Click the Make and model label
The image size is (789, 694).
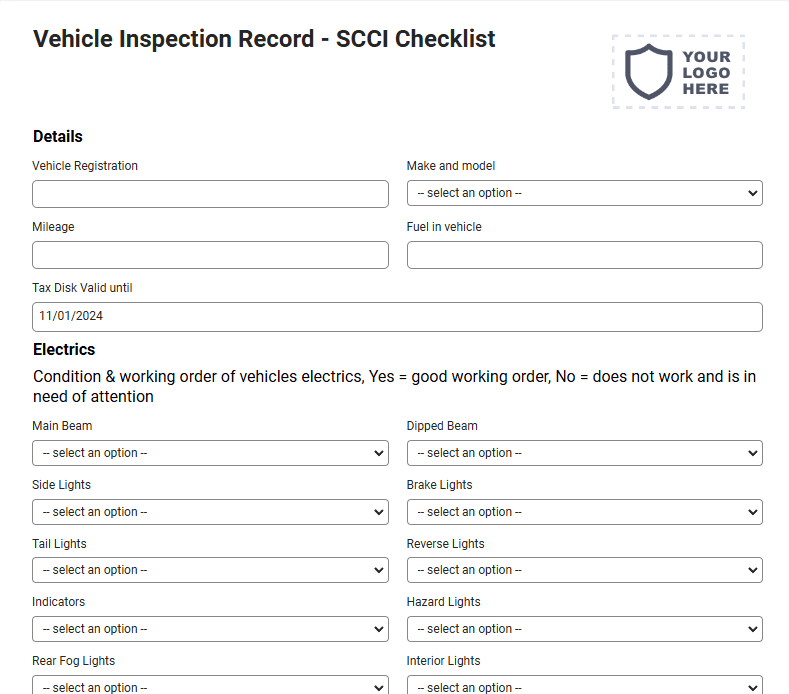451,166
